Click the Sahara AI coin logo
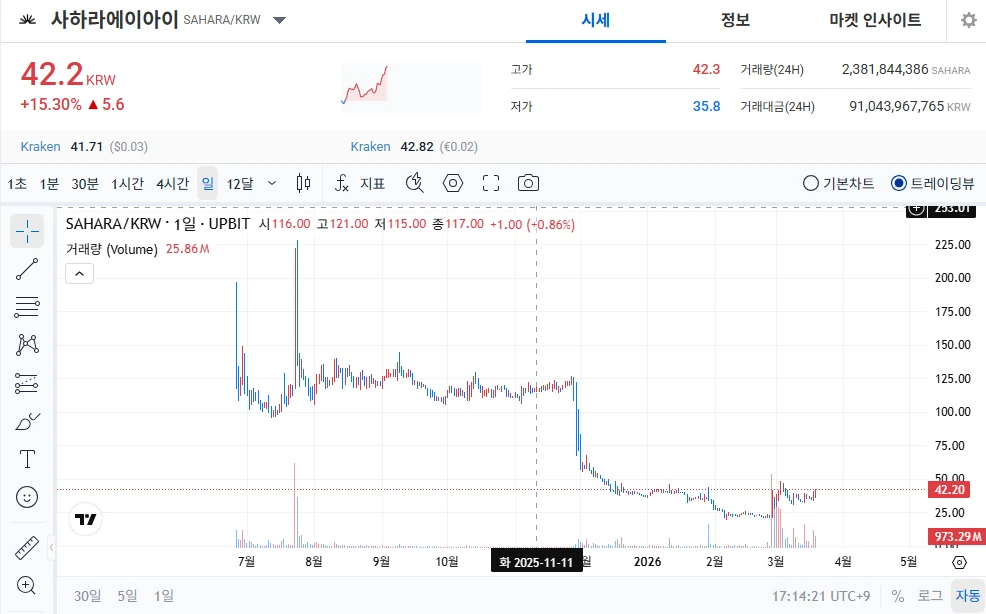The width and height of the screenshot is (986, 614). [x=27, y=20]
